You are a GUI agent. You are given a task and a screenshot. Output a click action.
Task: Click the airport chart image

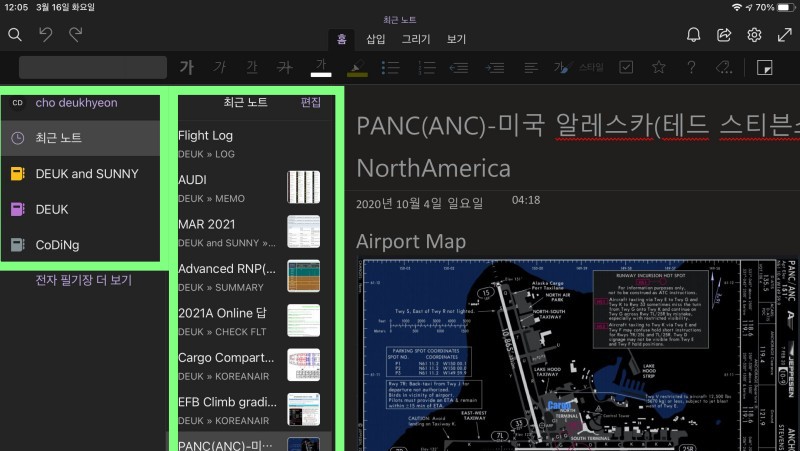click(578, 355)
